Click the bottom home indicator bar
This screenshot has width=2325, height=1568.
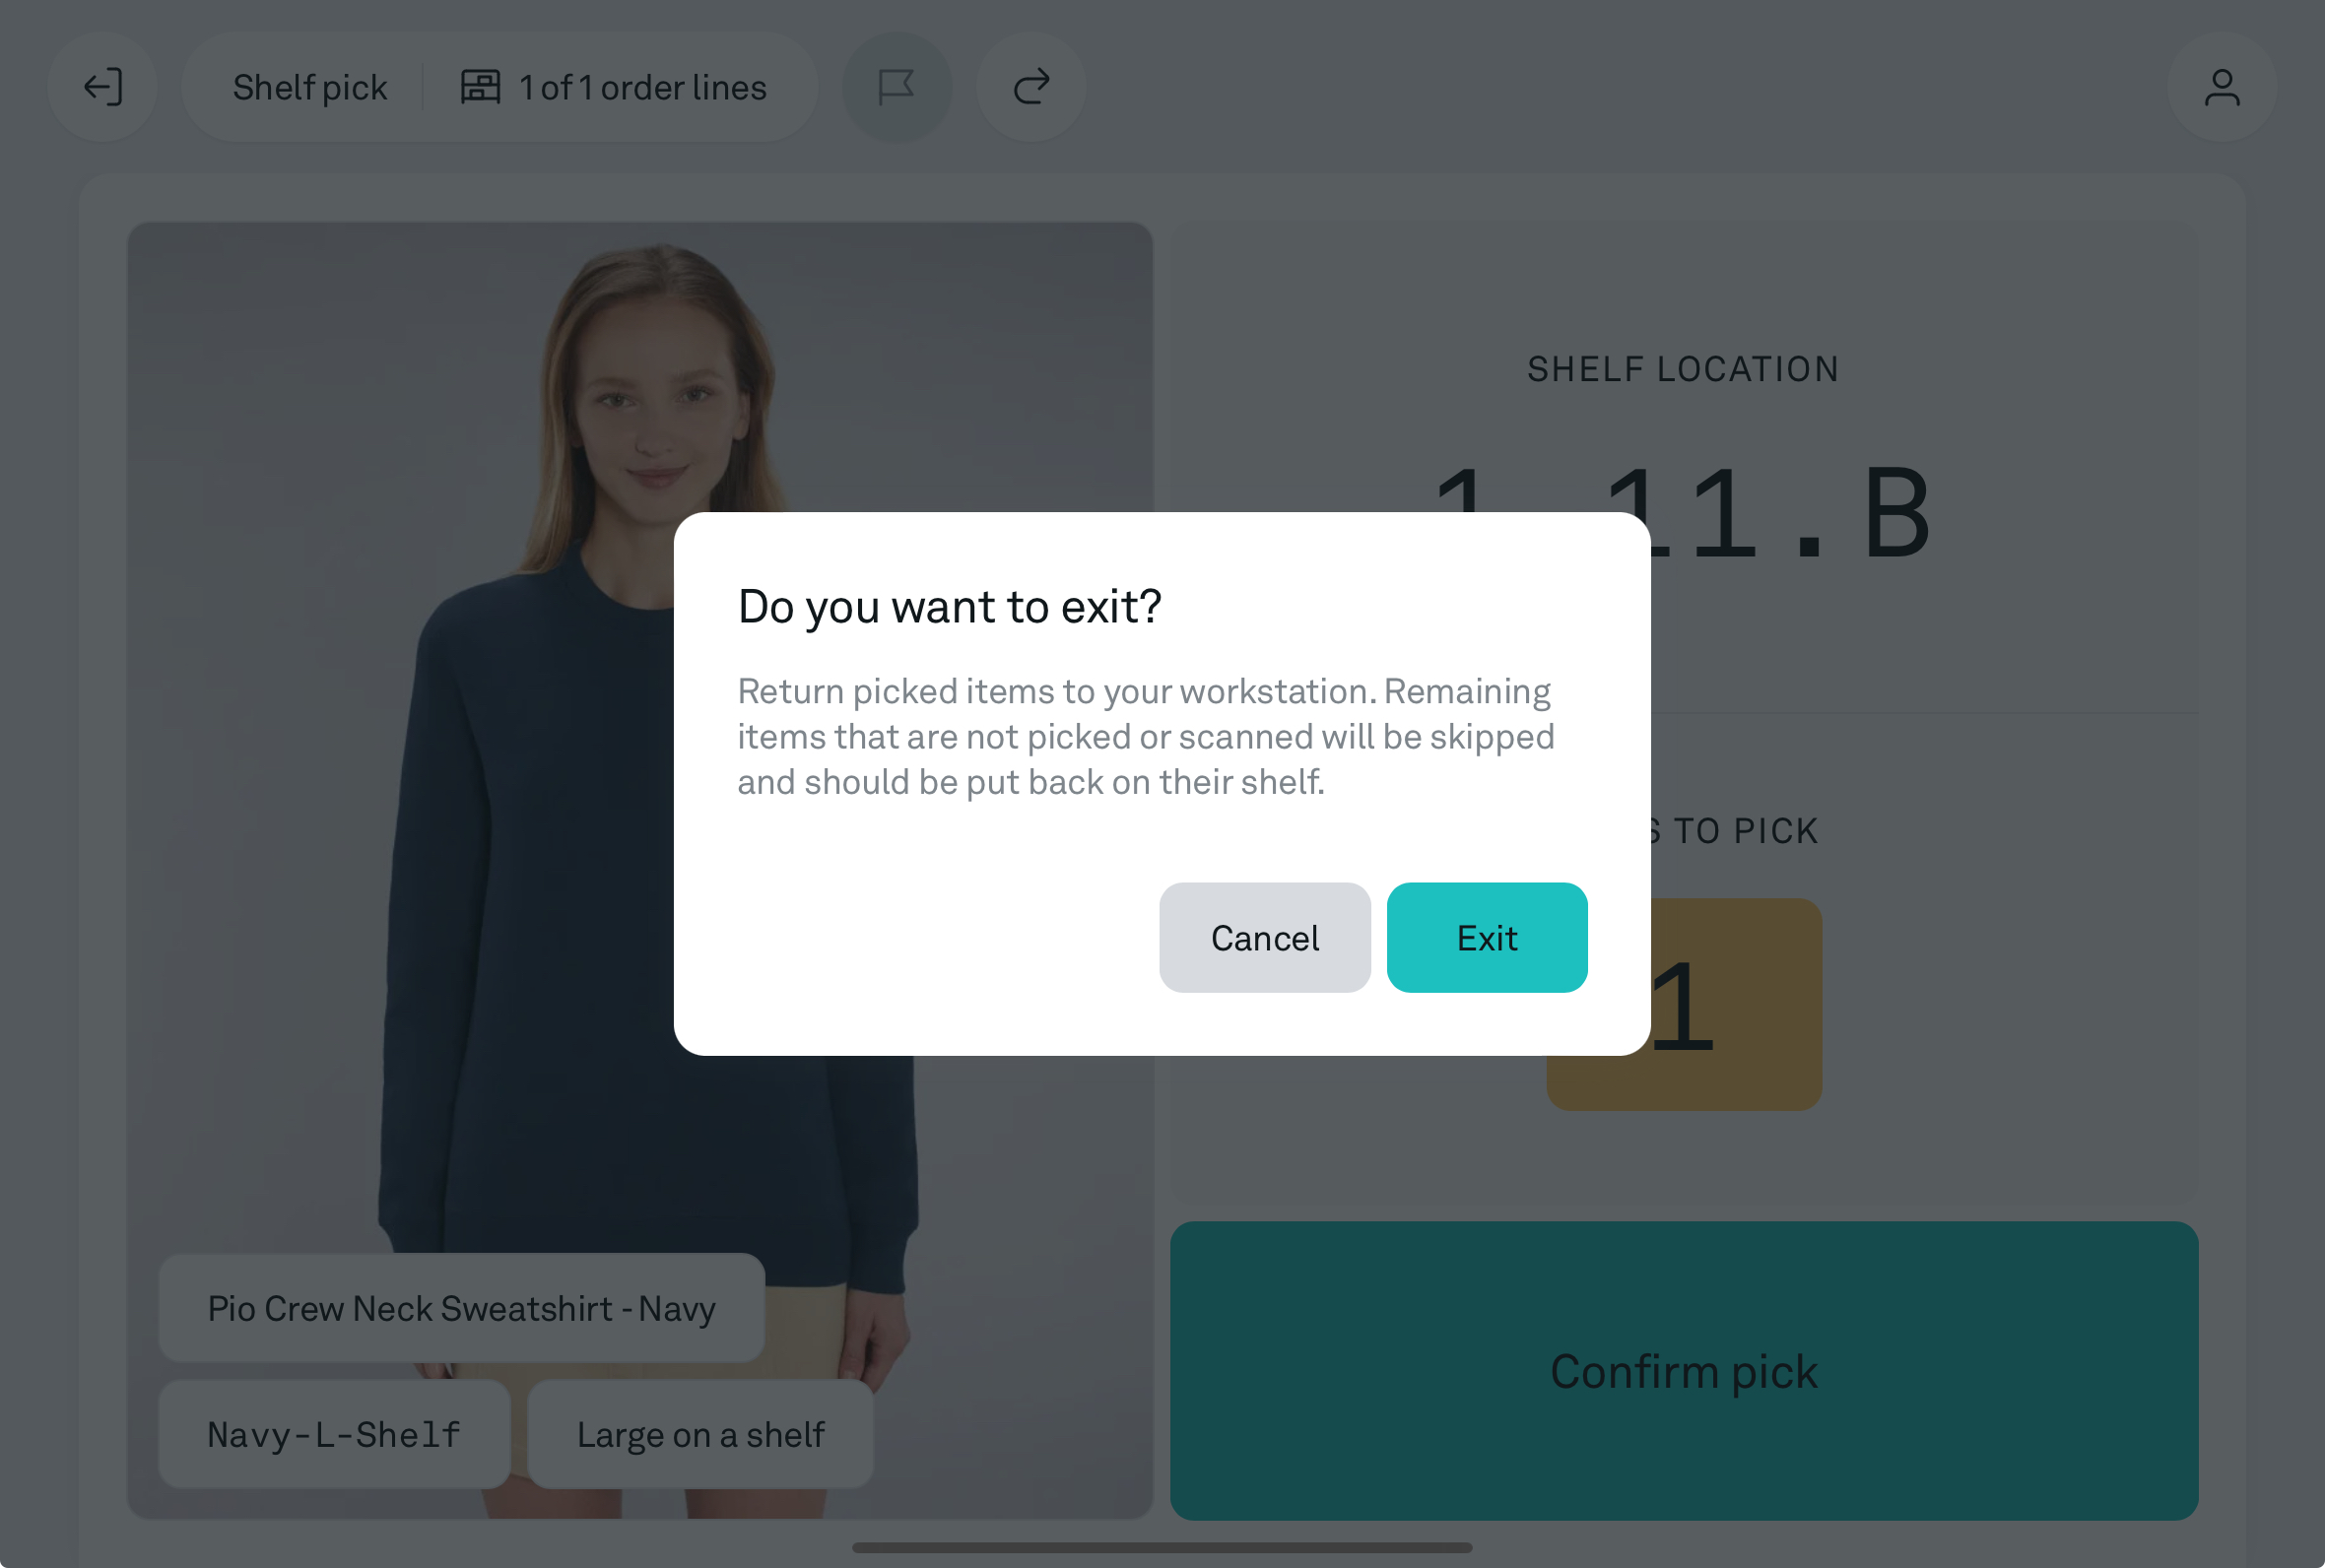click(1161, 1547)
